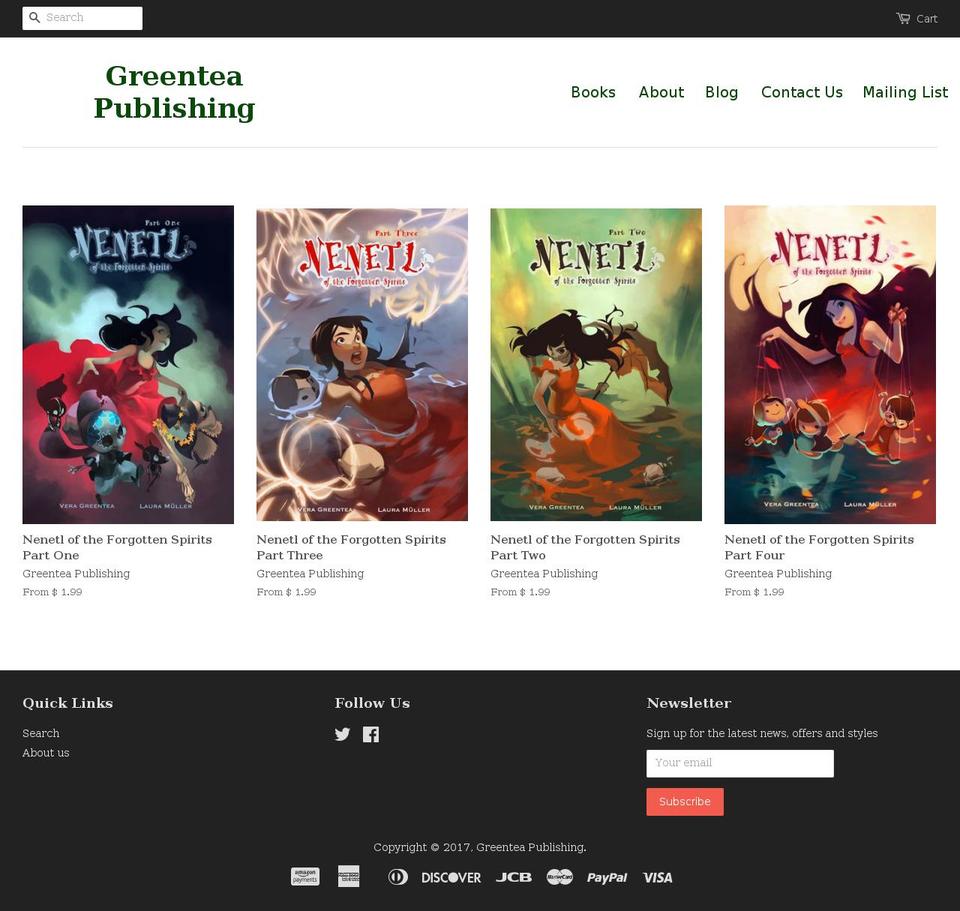The width and height of the screenshot is (960, 911).
Task: Open the Facebook page icon
Action: [x=370, y=734]
